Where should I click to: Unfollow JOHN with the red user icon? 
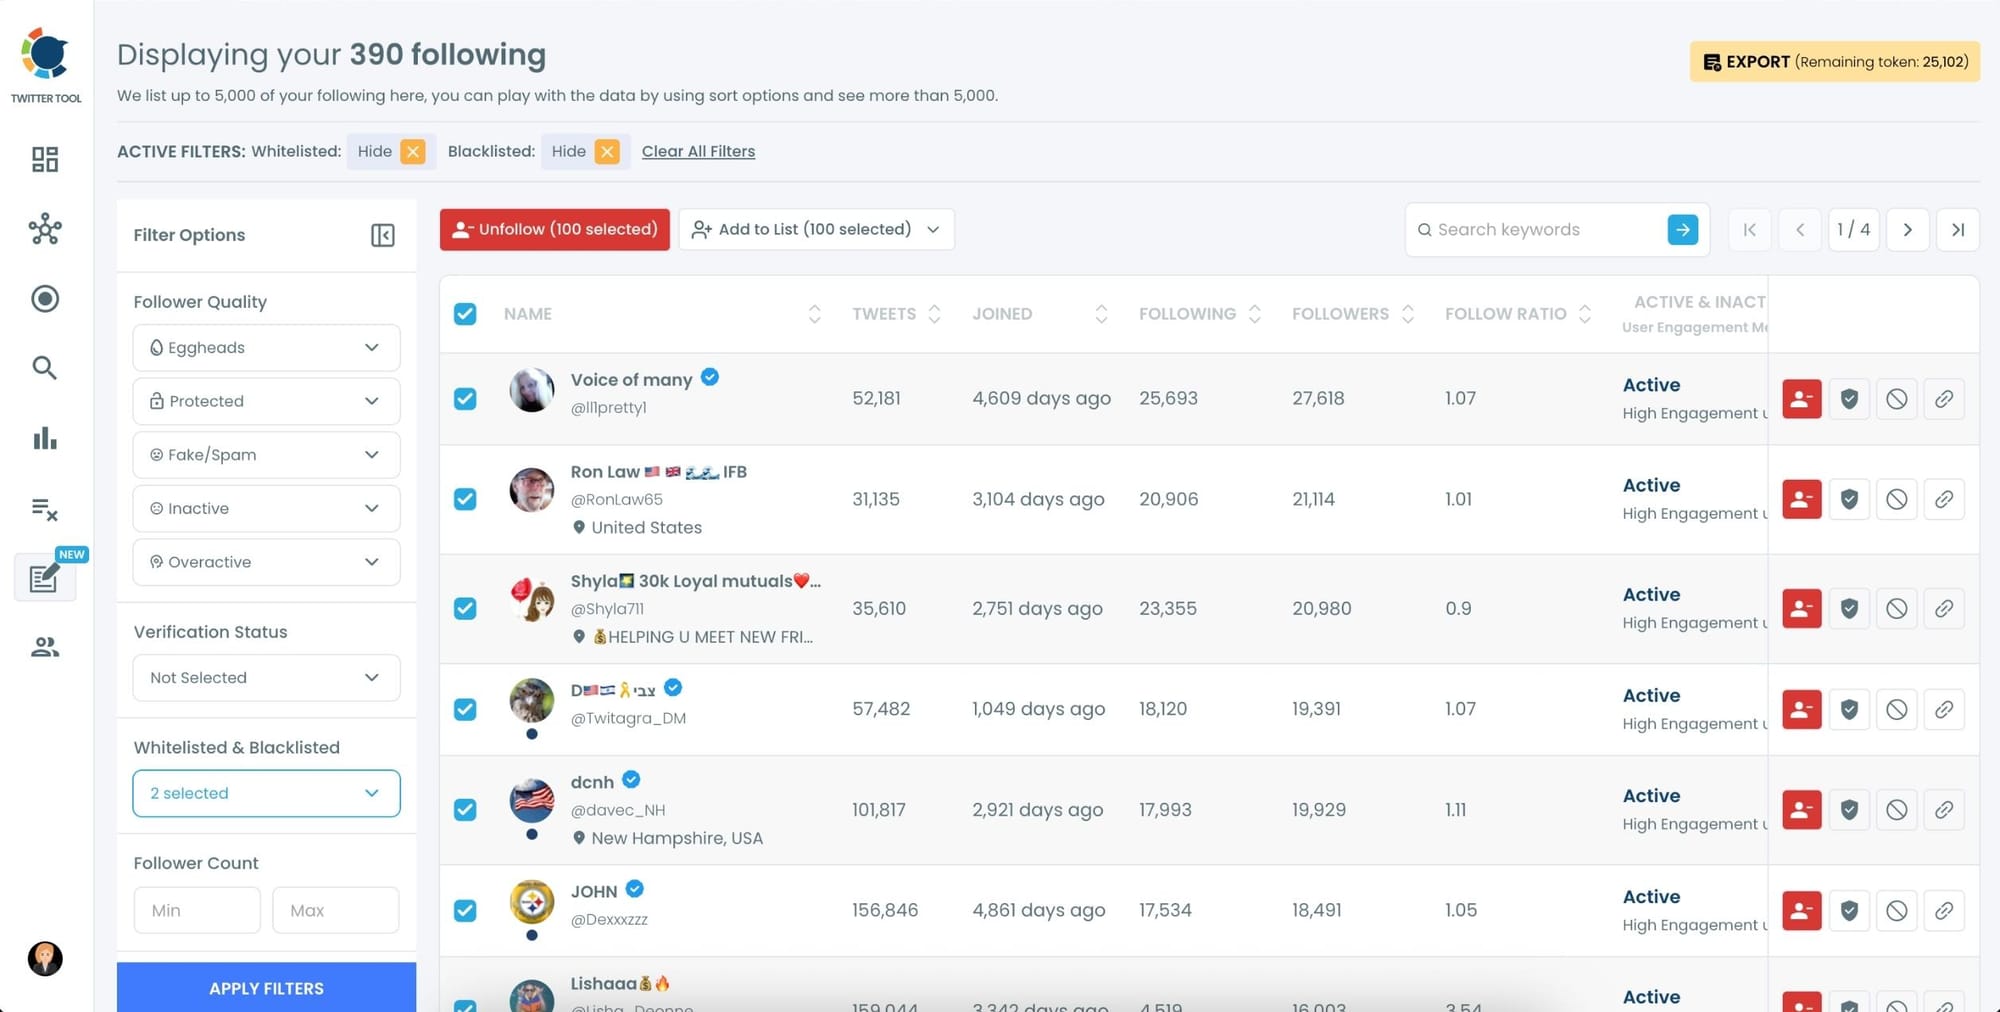[x=1801, y=910]
